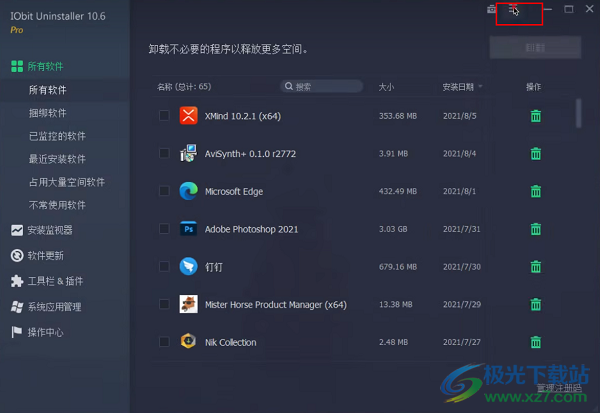Click the 2021/7/27 install date

point(461,342)
